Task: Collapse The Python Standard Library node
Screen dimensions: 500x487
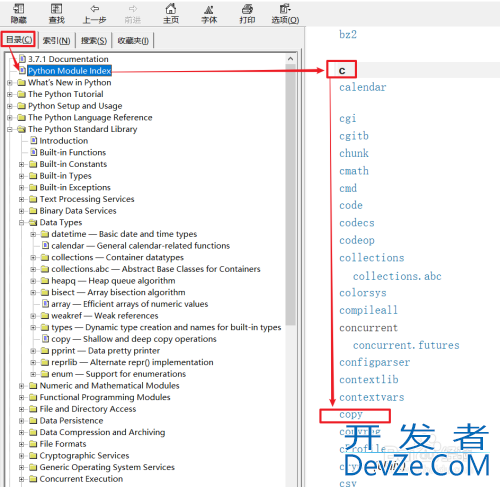Action: pos(10,129)
